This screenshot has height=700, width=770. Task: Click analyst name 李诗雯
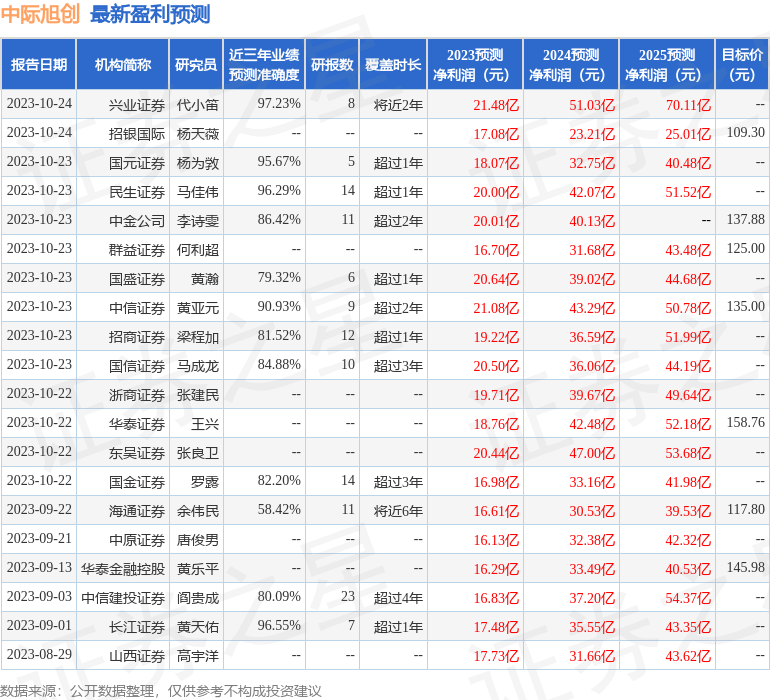click(197, 221)
